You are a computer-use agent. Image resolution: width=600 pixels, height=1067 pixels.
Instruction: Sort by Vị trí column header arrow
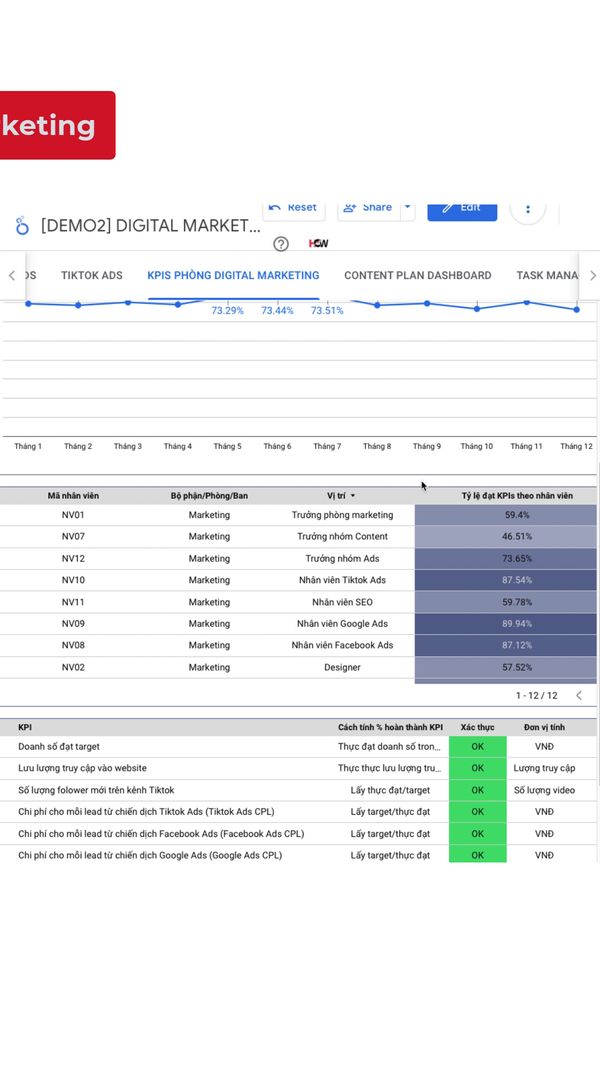(x=353, y=496)
